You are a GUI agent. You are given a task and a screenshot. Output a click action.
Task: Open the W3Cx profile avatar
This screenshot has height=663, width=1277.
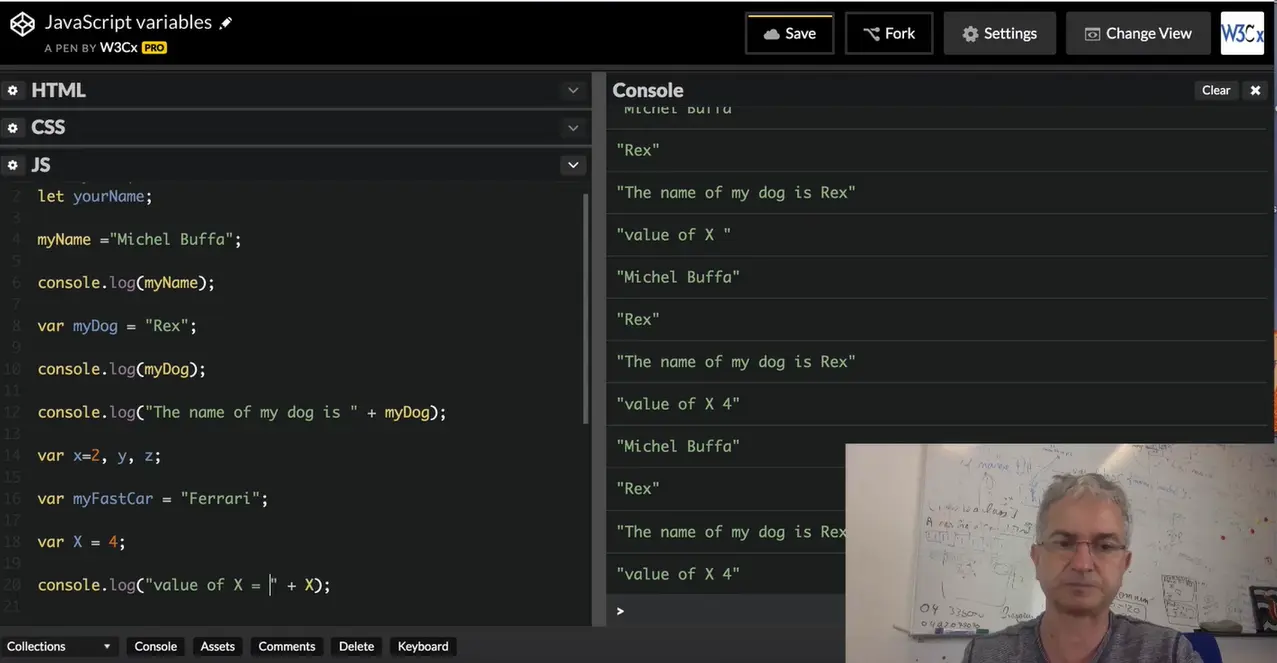(1242, 33)
